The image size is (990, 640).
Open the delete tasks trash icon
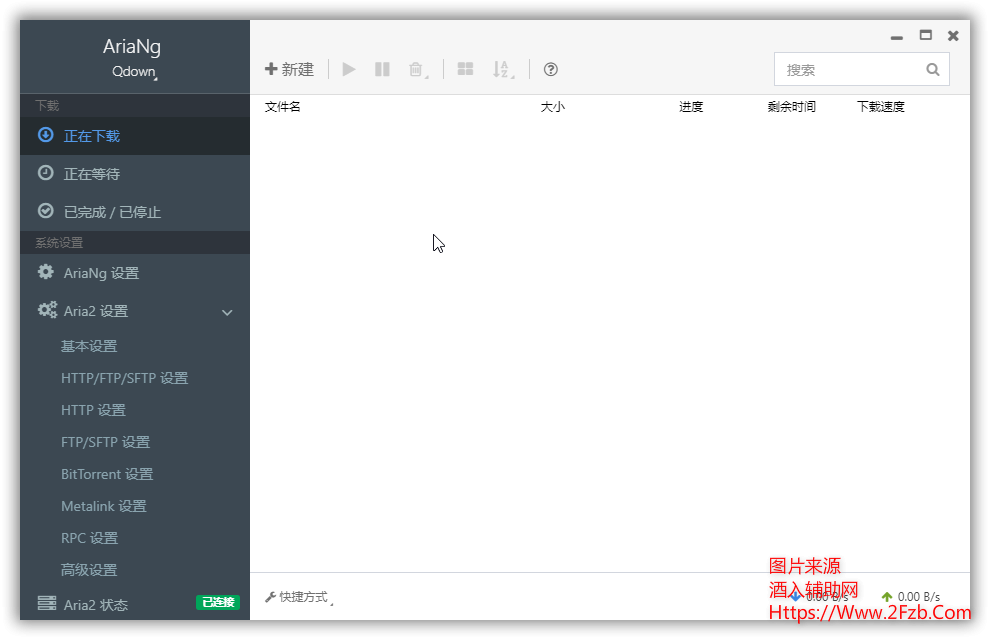[x=416, y=69]
